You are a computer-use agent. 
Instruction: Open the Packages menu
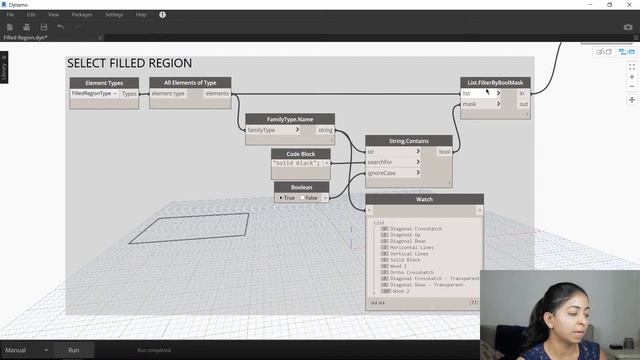coord(82,15)
